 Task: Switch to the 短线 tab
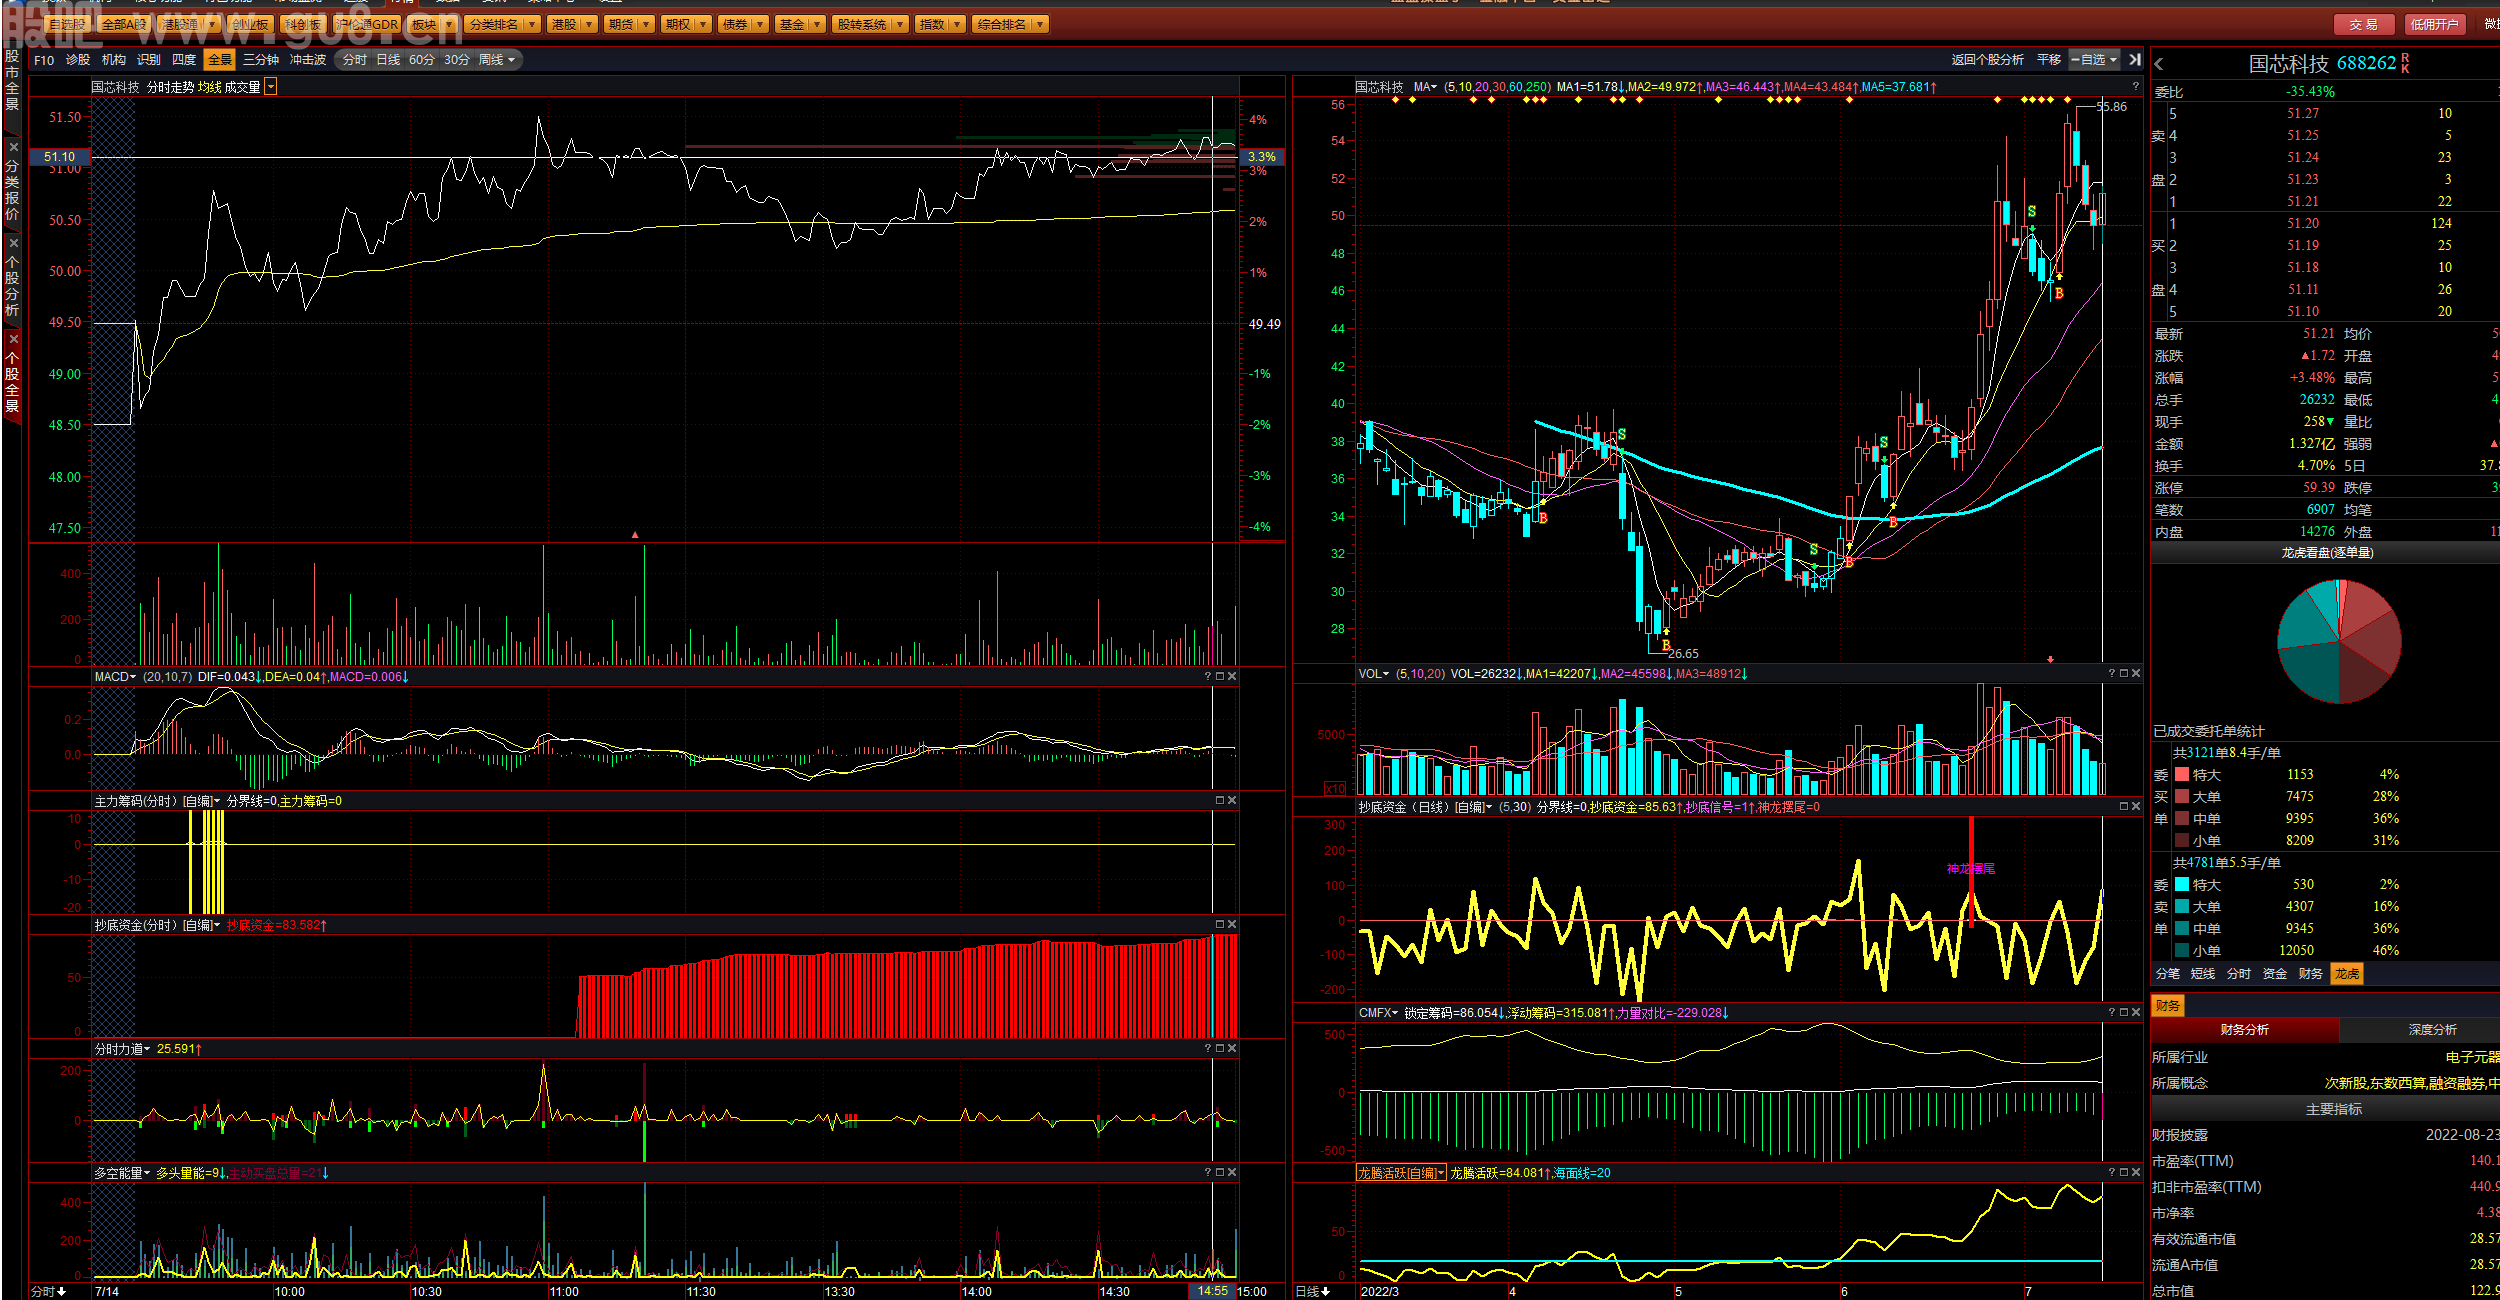pyautogui.click(x=2203, y=974)
